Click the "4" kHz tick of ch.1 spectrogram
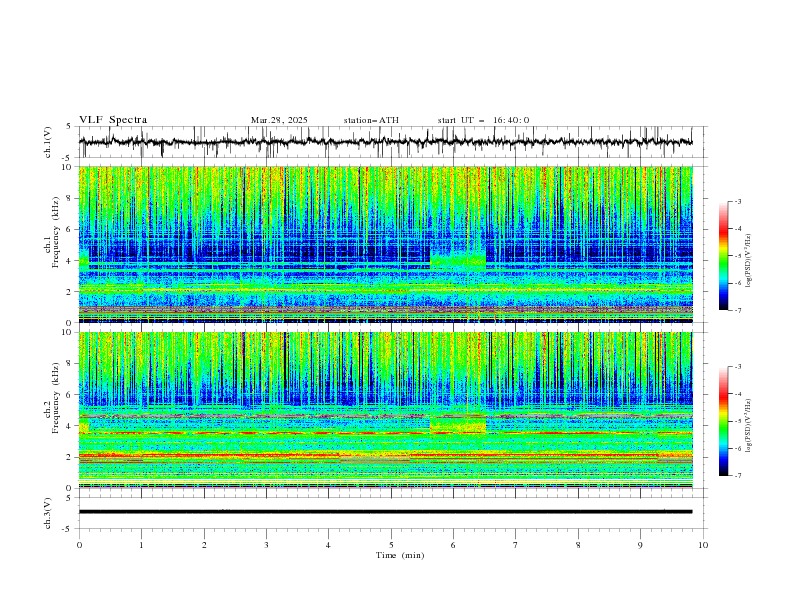 (x=70, y=261)
